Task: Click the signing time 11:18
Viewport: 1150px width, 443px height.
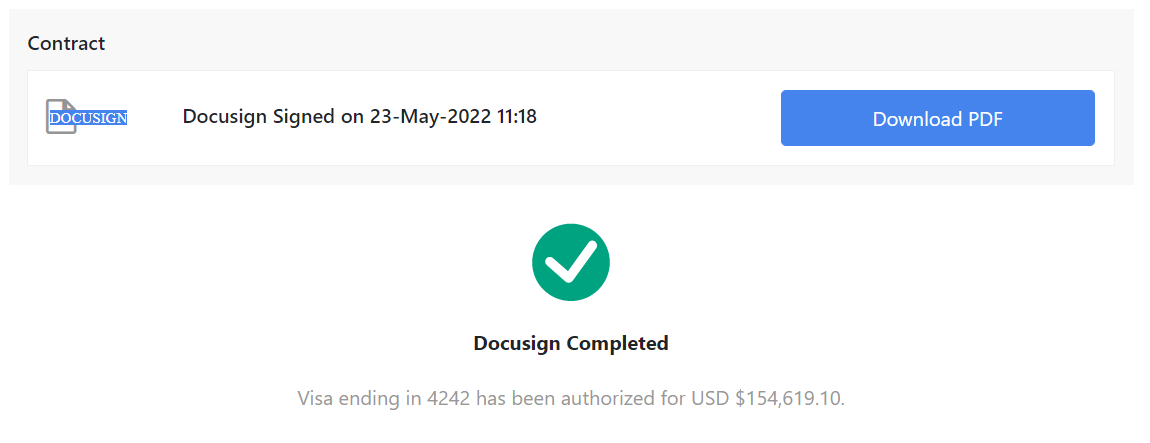Action: pos(517,117)
